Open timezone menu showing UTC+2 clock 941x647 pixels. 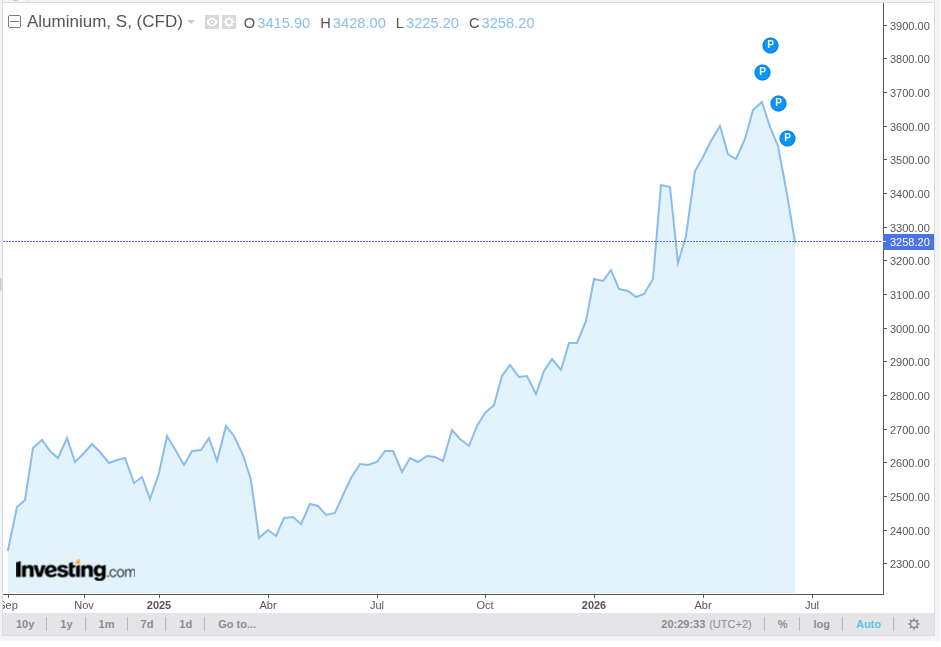pyautogui.click(x=706, y=624)
